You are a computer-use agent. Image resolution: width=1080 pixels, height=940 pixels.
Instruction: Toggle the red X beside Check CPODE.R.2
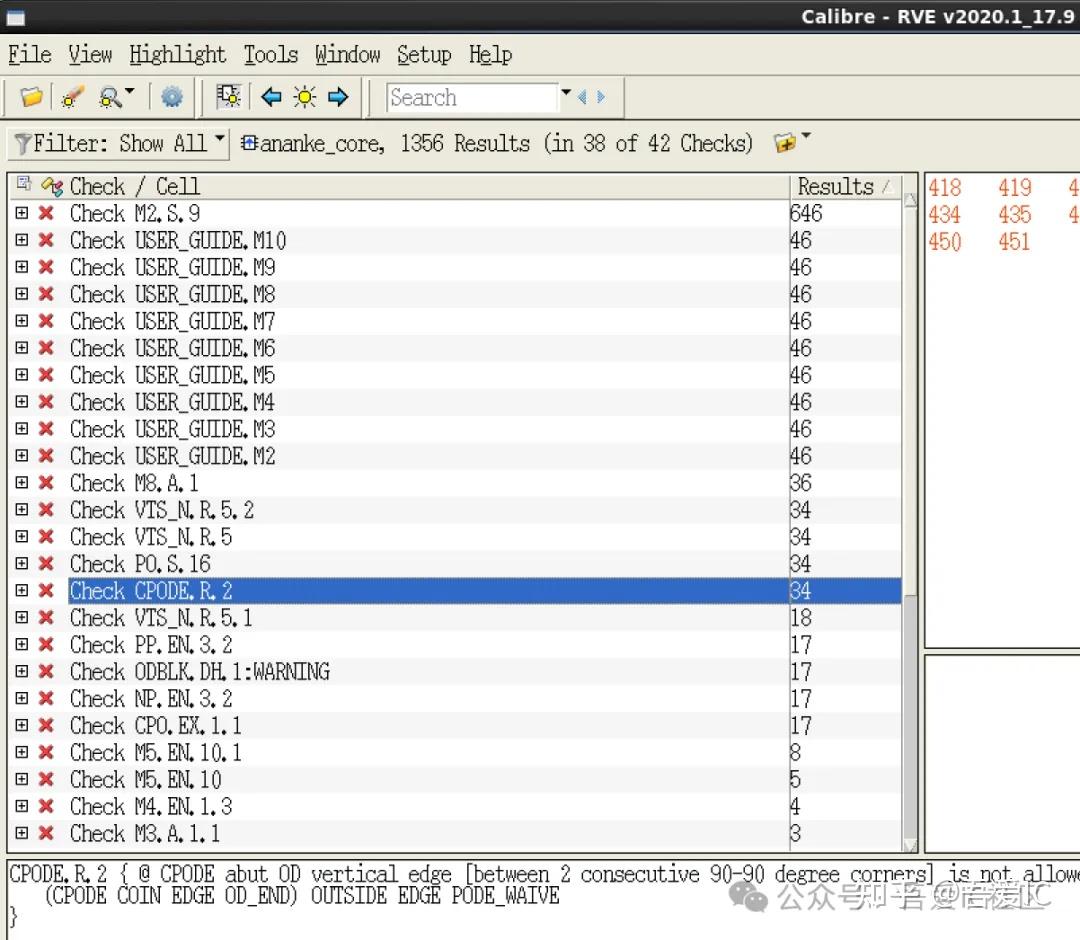(46, 591)
